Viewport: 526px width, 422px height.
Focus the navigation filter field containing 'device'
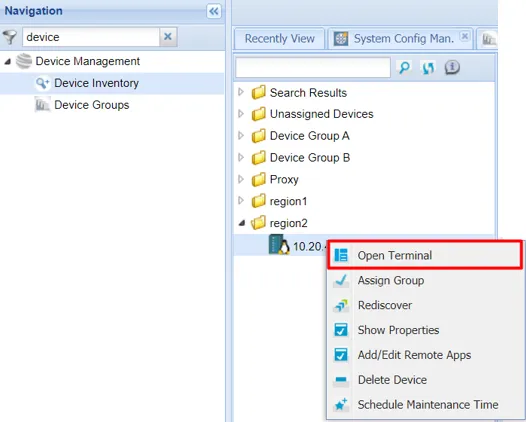[91, 37]
